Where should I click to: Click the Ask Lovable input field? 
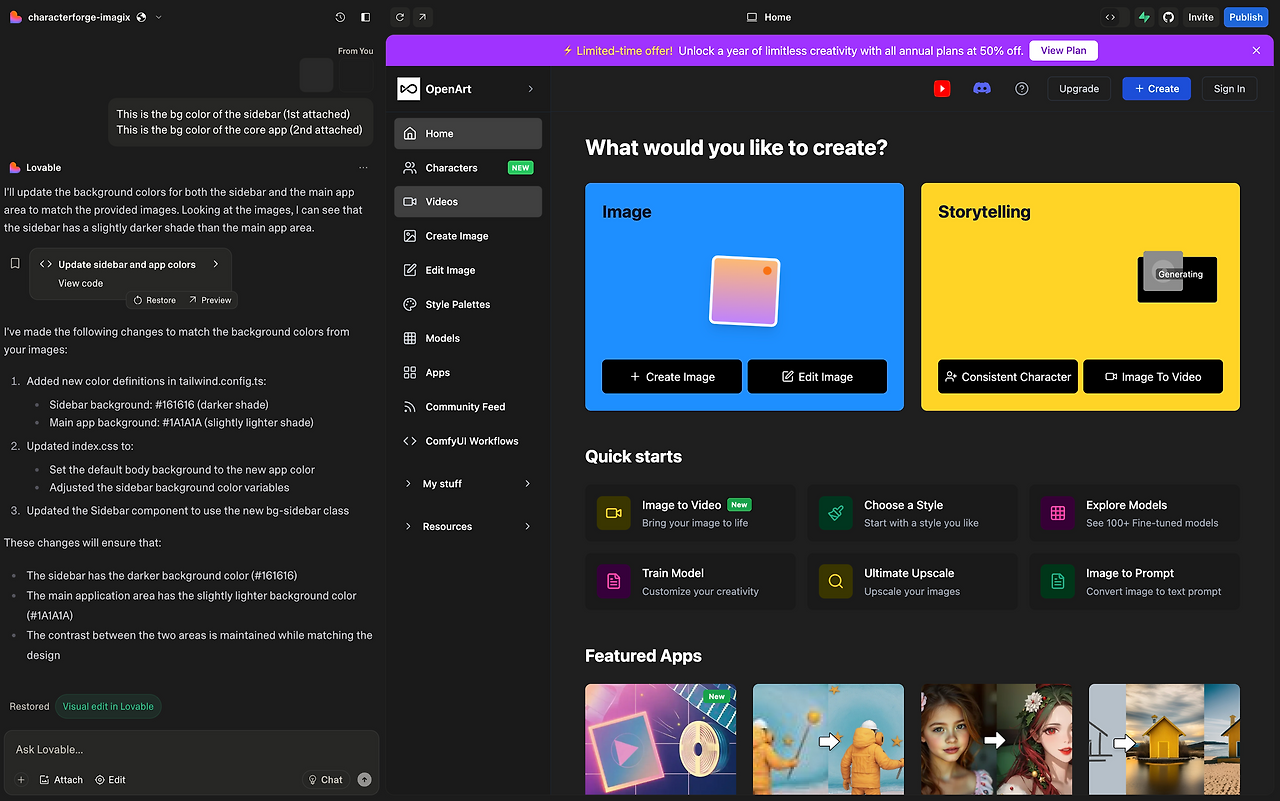tap(192, 749)
